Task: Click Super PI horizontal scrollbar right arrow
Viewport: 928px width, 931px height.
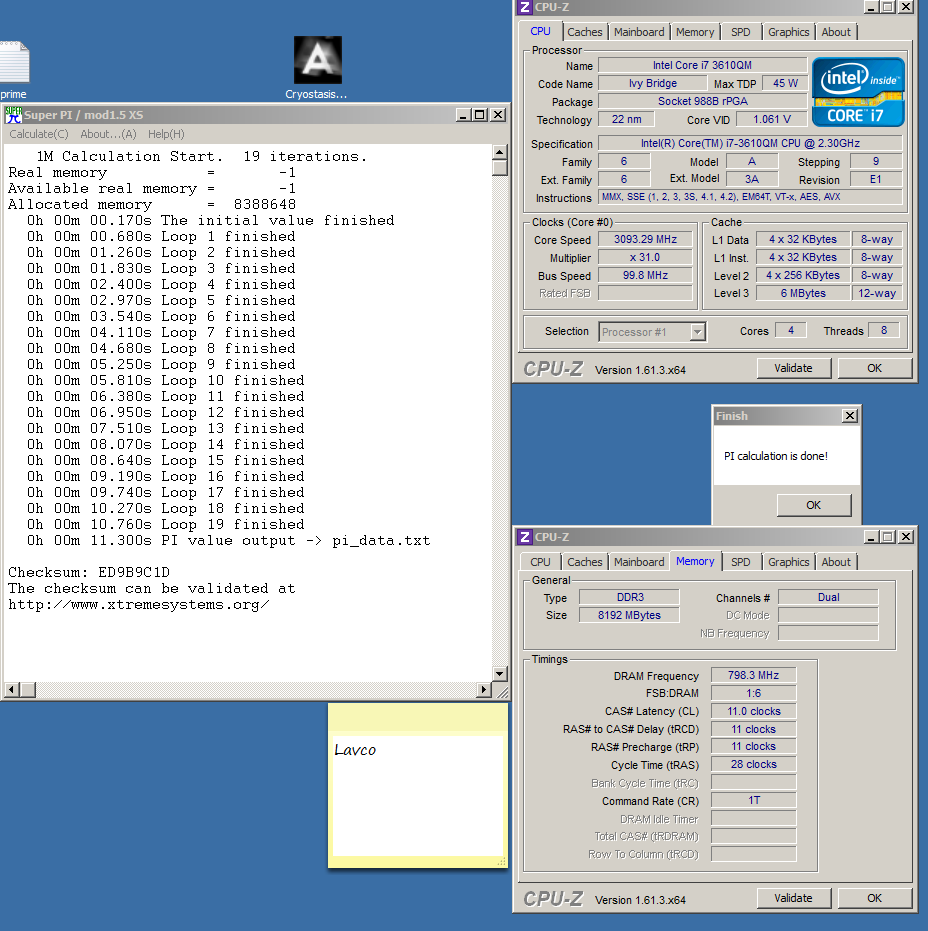Action: coord(484,690)
